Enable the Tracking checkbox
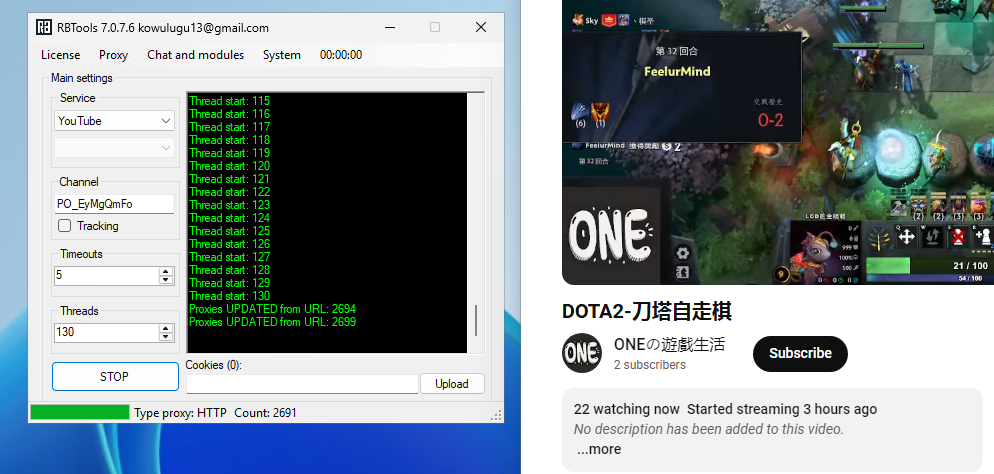994x474 pixels. tap(65, 226)
